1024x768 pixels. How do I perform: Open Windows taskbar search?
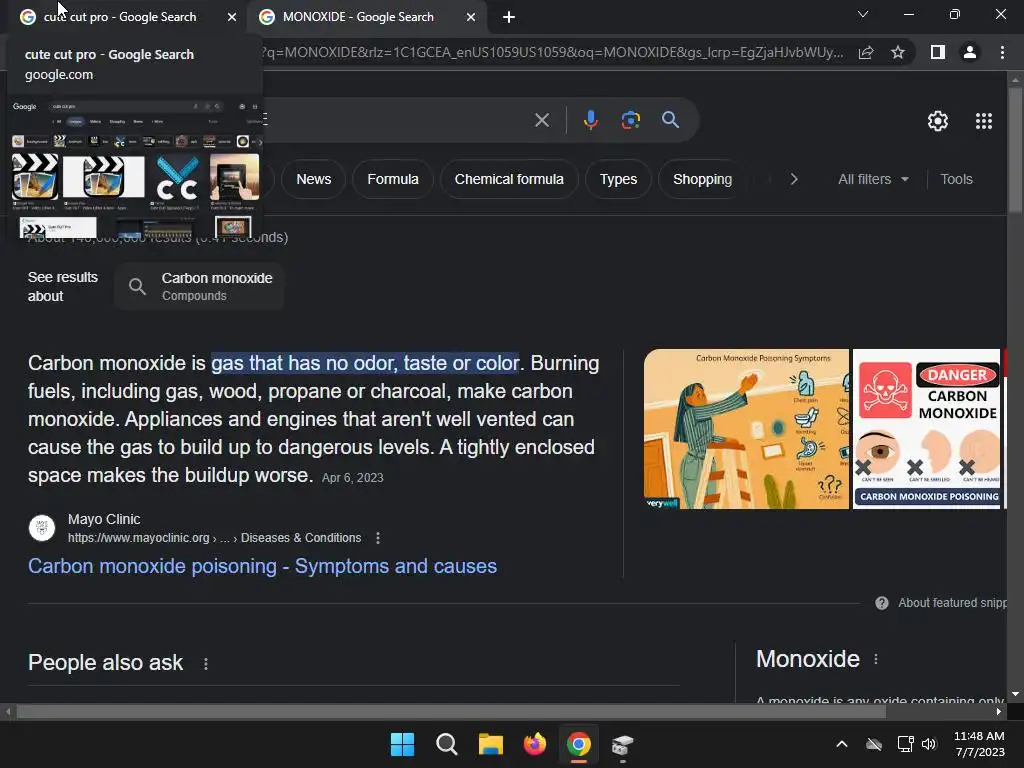coord(447,744)
